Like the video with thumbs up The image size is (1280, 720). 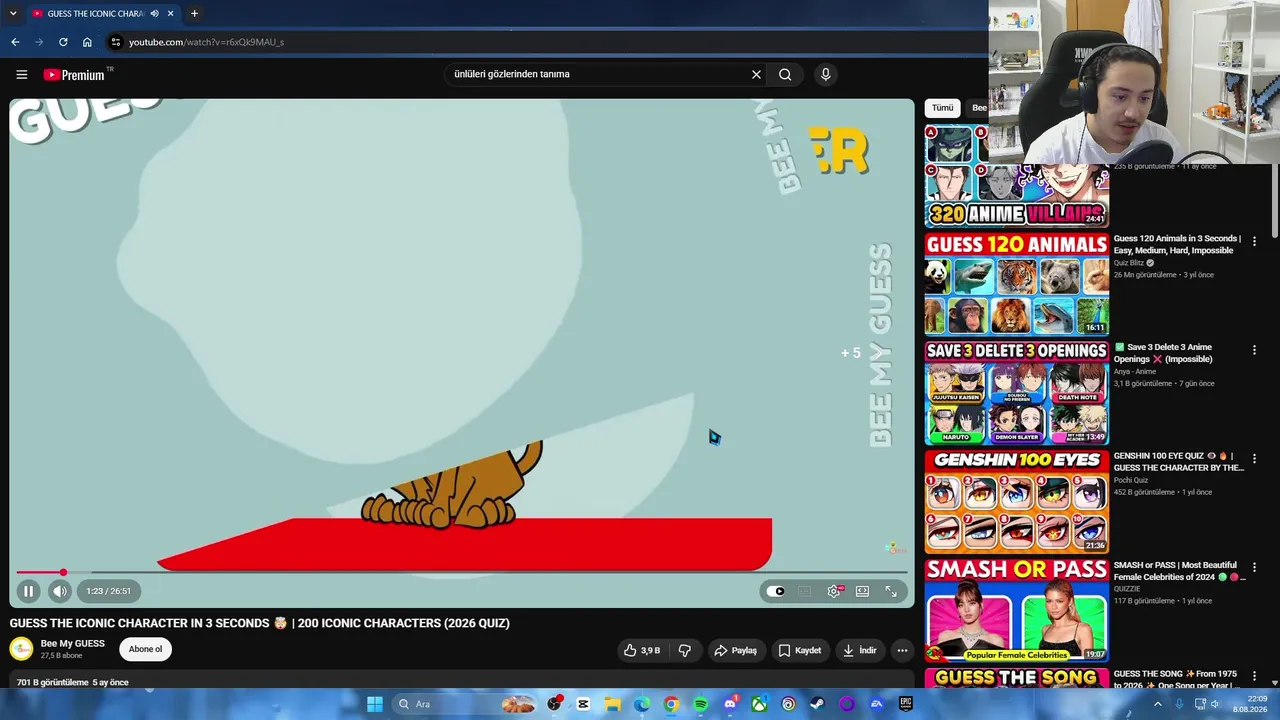pyautogui.click(x=641, y=650)
